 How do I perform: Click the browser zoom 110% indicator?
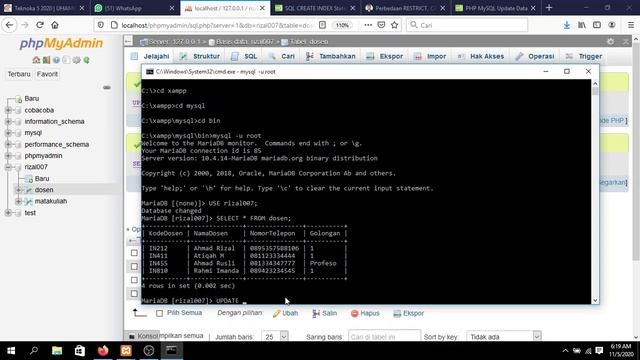(x=342, y=25)
